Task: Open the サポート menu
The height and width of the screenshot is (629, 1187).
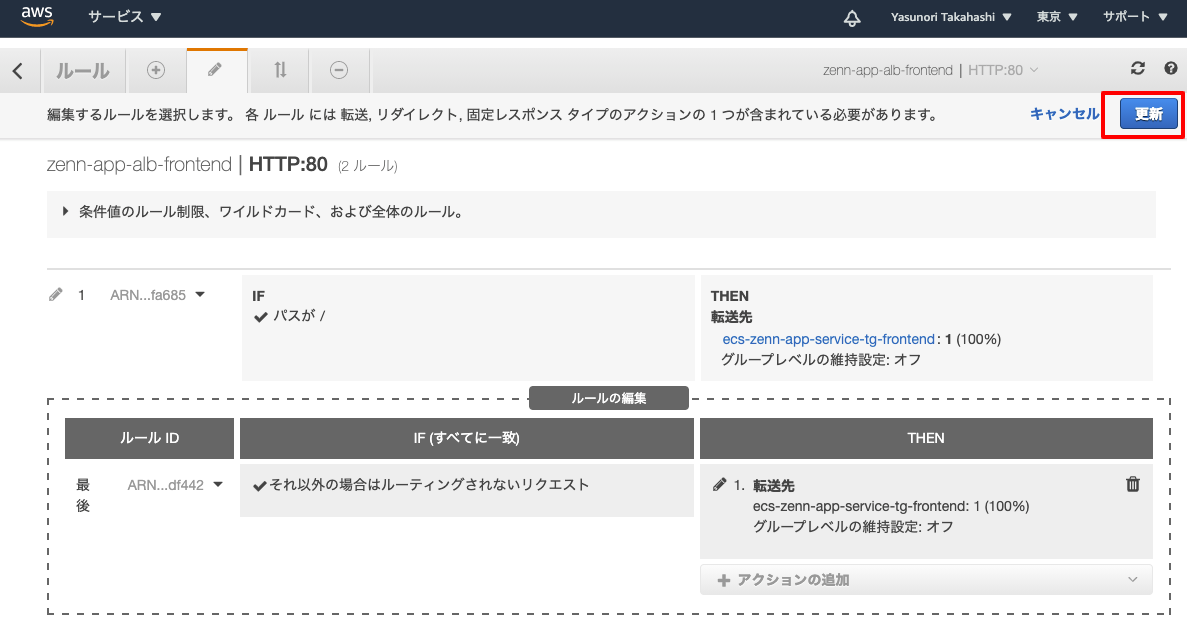Action: coord(1135,17)
